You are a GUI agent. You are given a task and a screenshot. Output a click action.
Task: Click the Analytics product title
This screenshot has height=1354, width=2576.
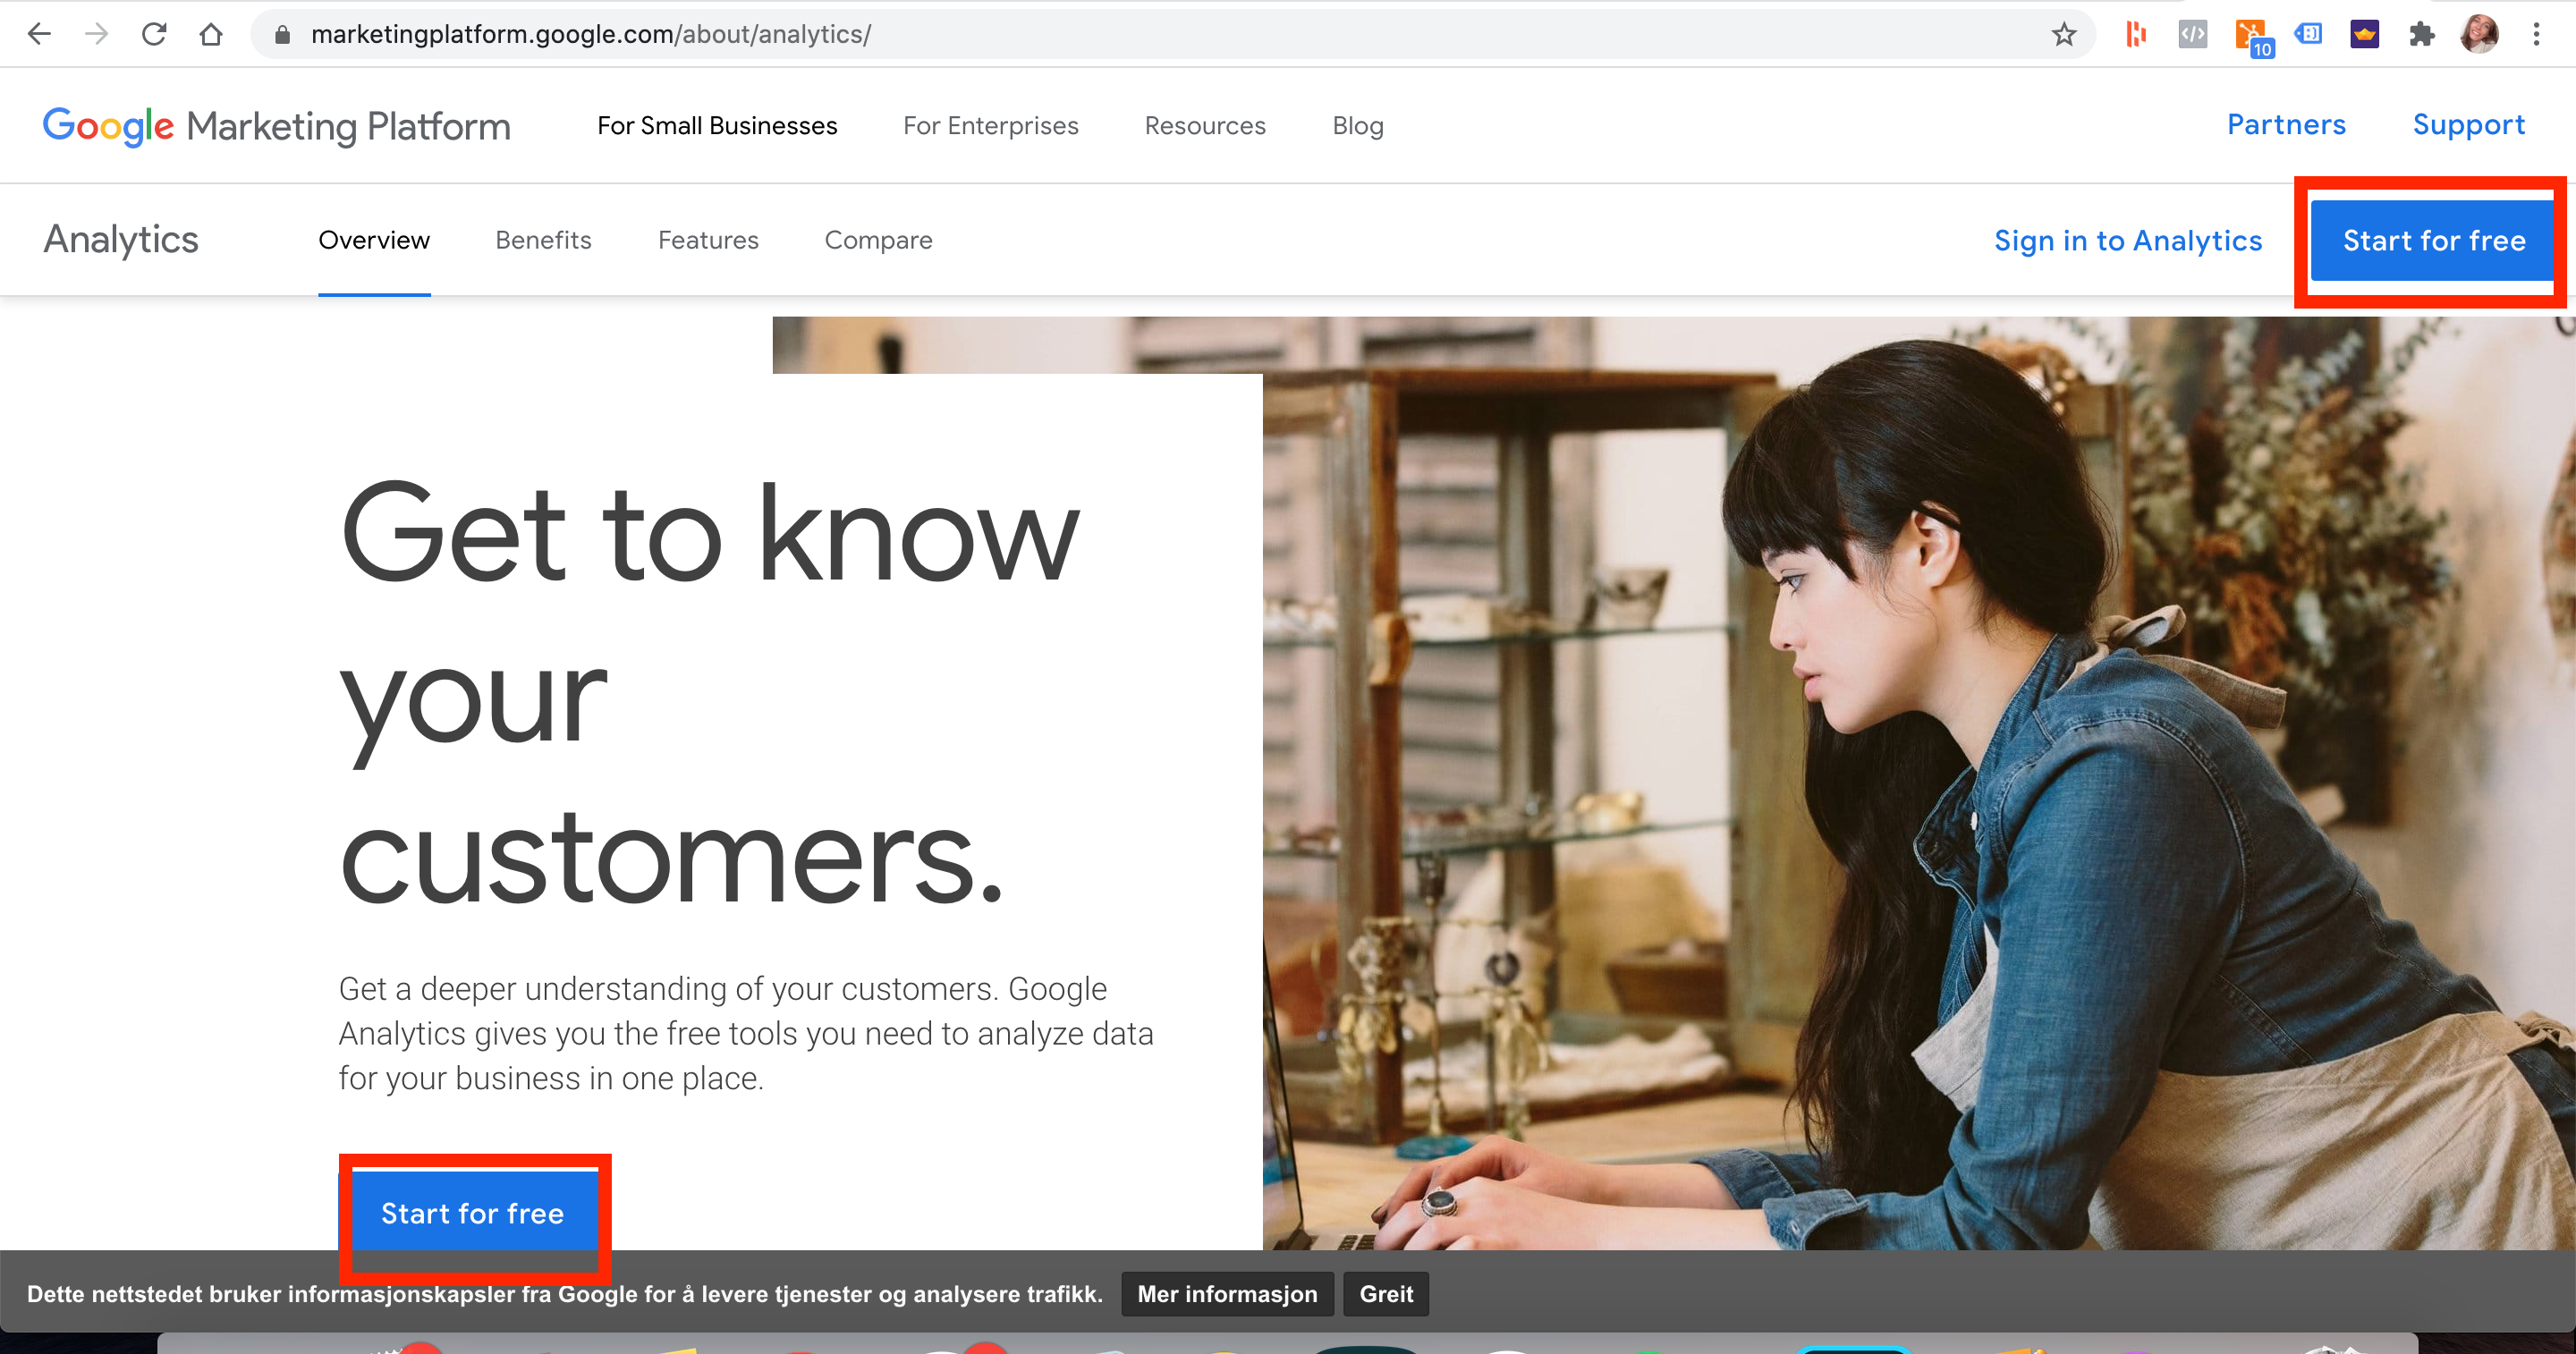tap(121, 240)
